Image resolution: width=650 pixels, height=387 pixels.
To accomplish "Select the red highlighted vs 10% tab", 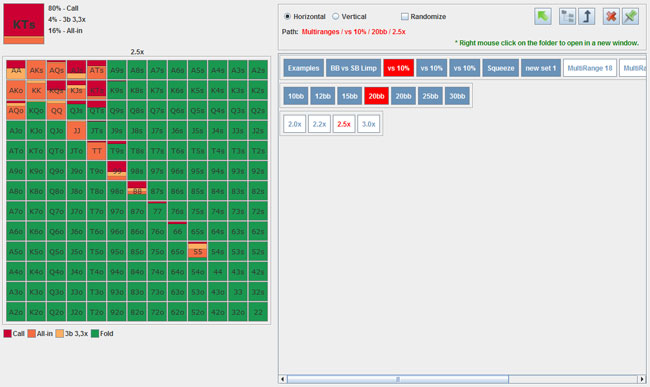I will click(x=398, y=68).
